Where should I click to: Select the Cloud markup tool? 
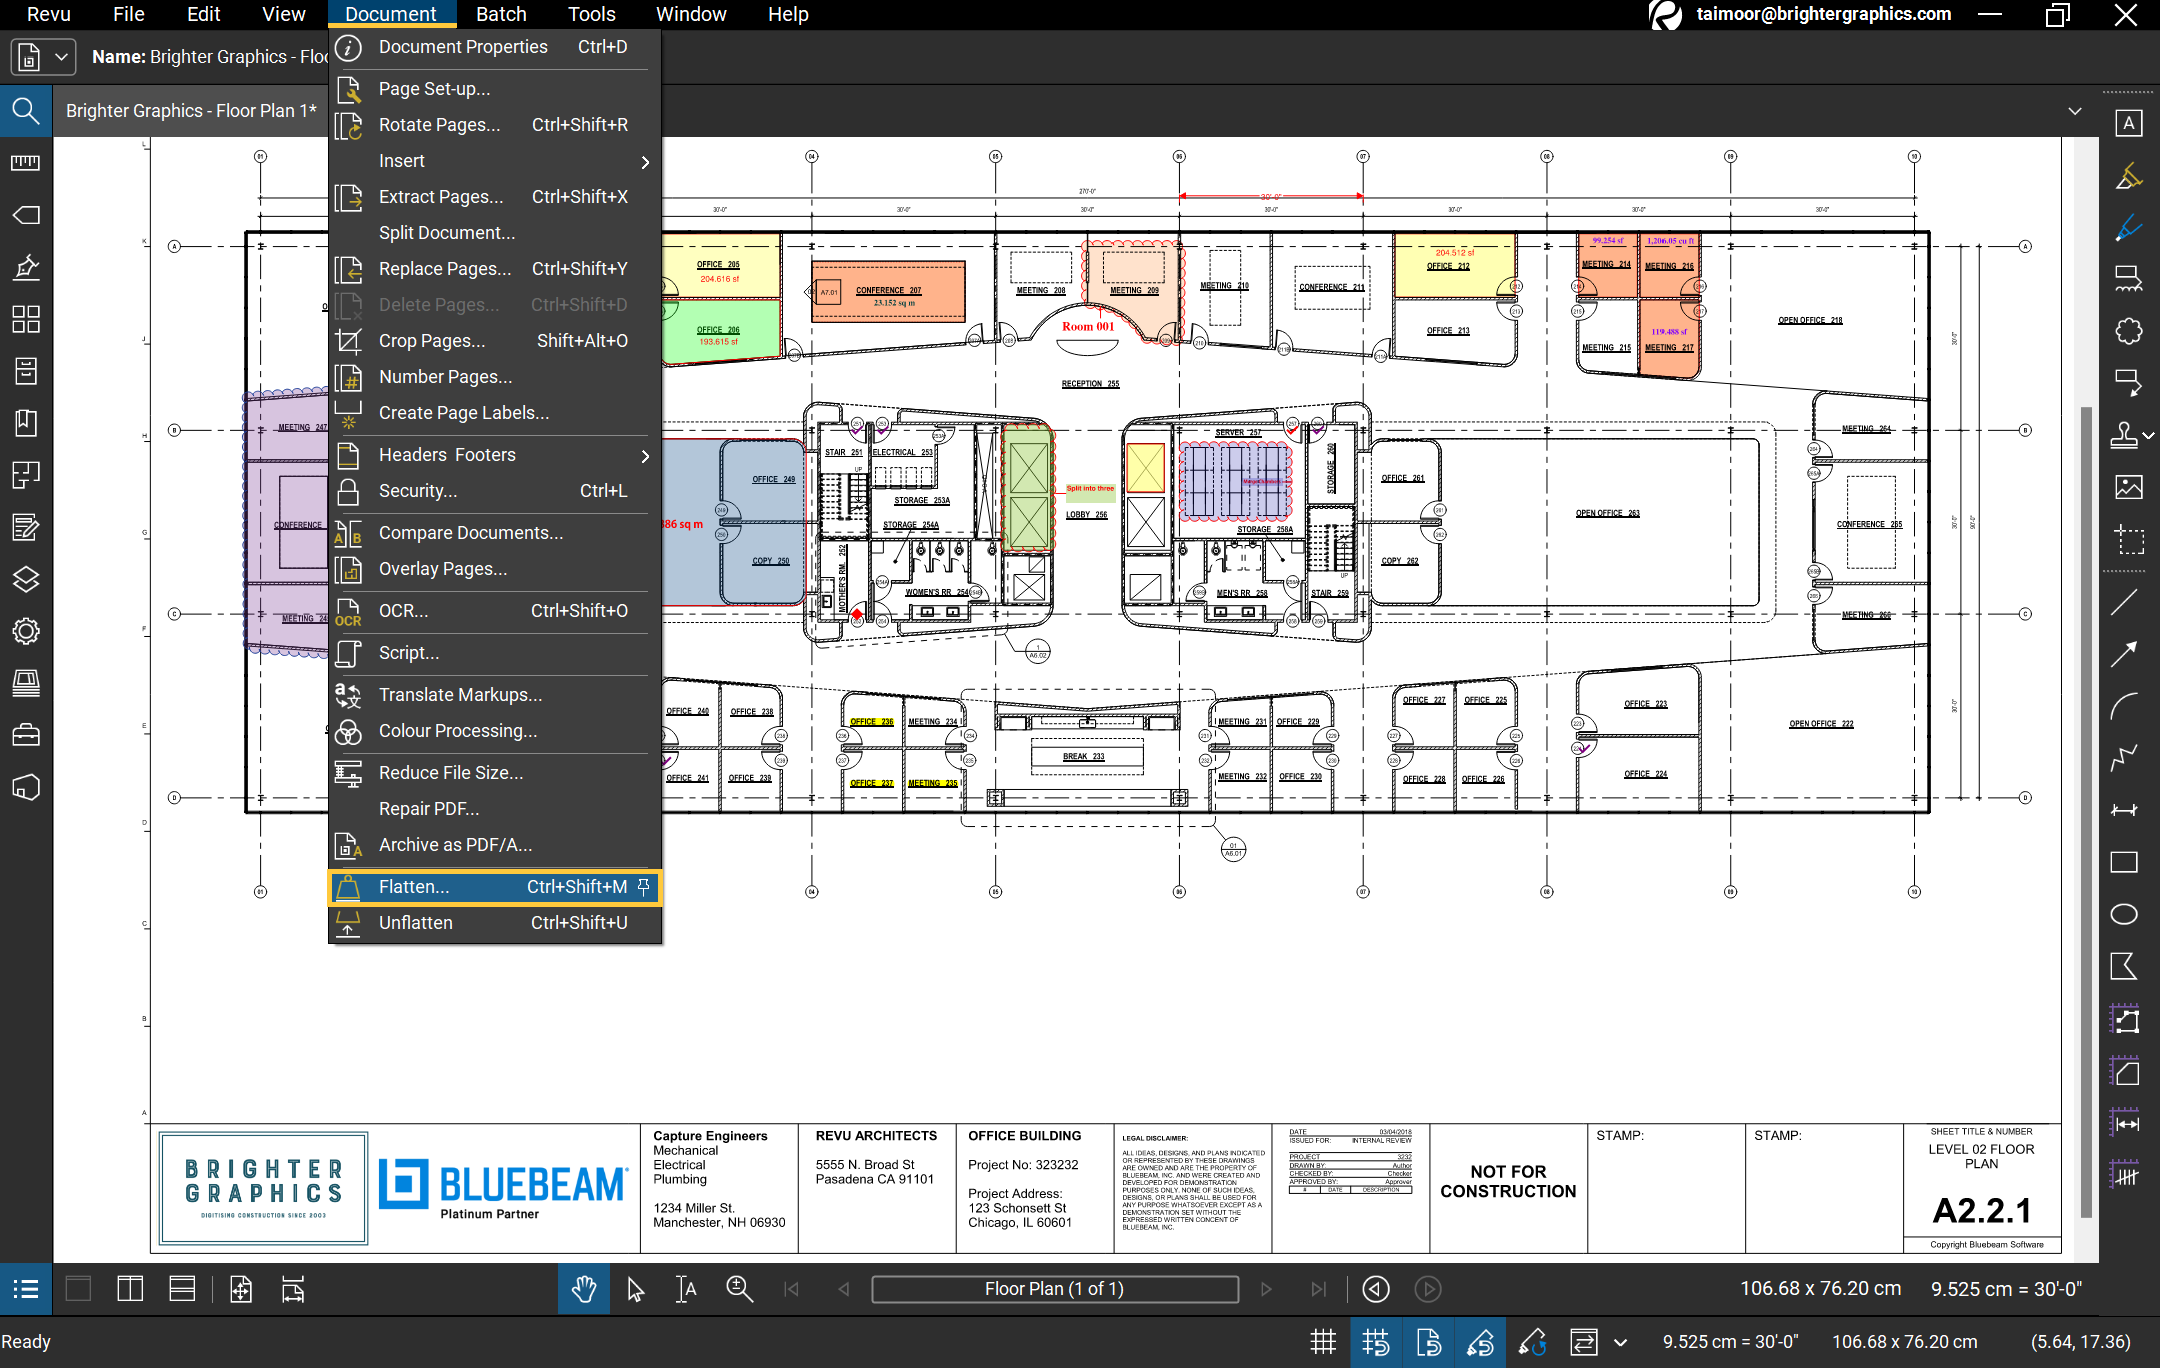coord(2129,331)
